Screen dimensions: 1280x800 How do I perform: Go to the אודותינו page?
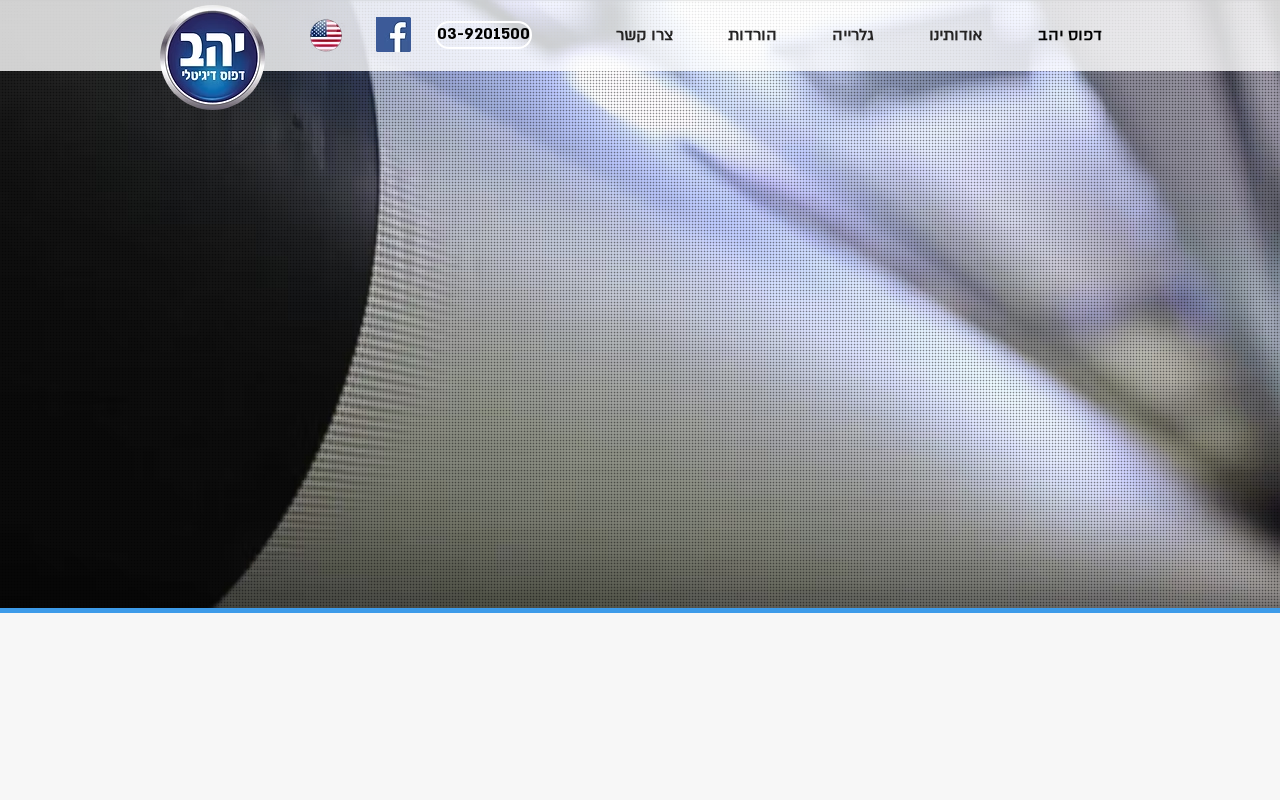pyautogui.click(x=956, y=35)
